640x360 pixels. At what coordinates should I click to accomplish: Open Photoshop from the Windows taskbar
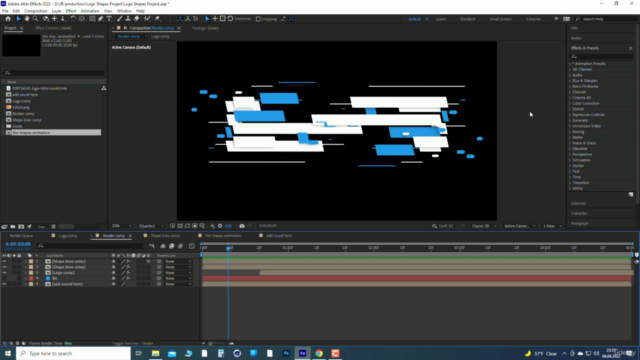click(x=286, y=353)
